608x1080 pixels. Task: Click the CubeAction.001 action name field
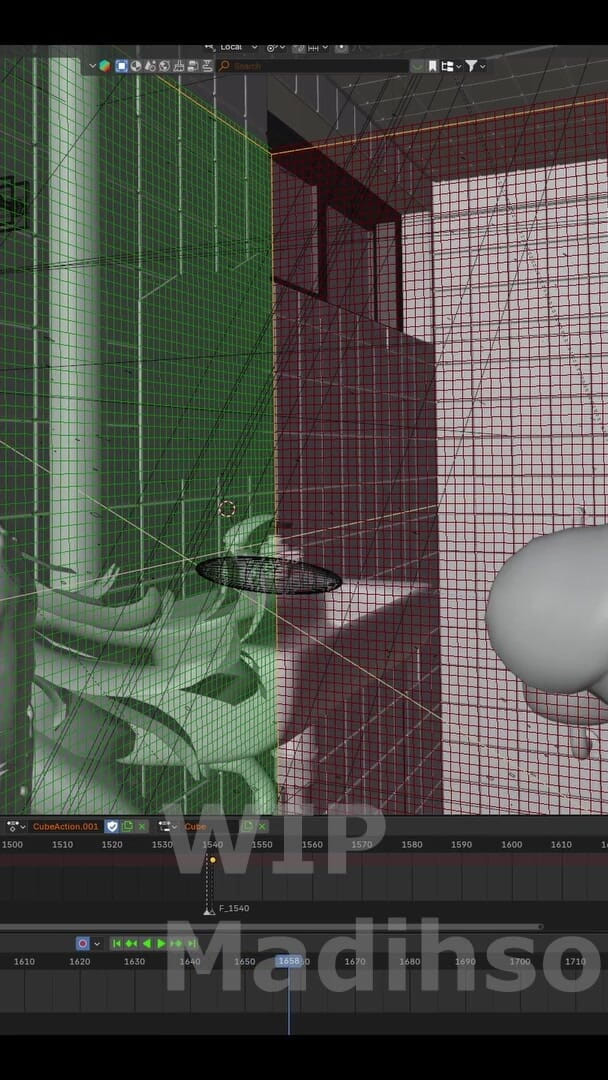[66, 827]
